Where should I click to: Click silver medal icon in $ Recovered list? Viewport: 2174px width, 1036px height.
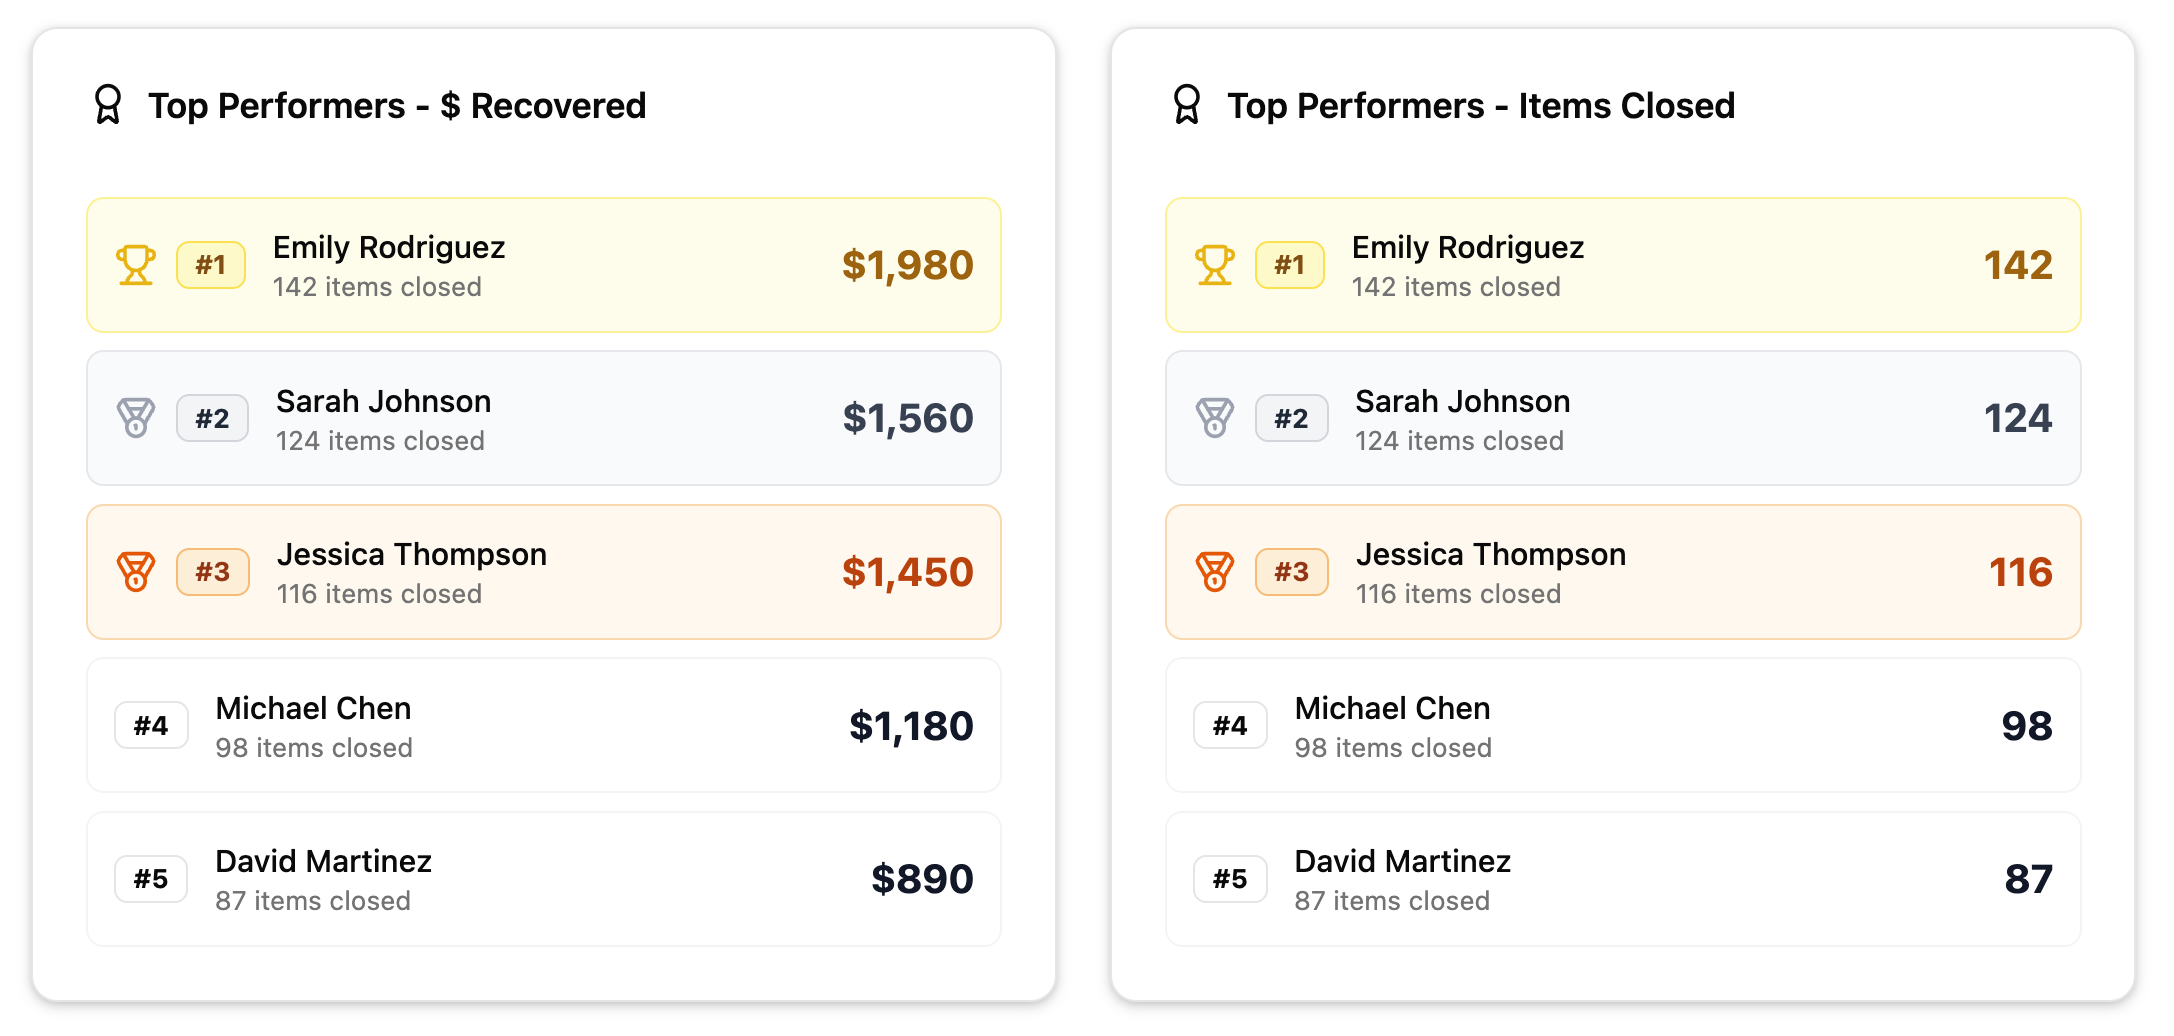point(136,418)
